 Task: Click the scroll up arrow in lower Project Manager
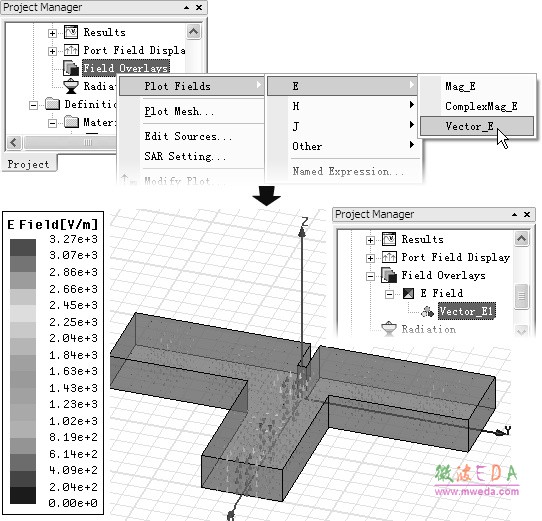pyautogui.click(x=521, y=238)
